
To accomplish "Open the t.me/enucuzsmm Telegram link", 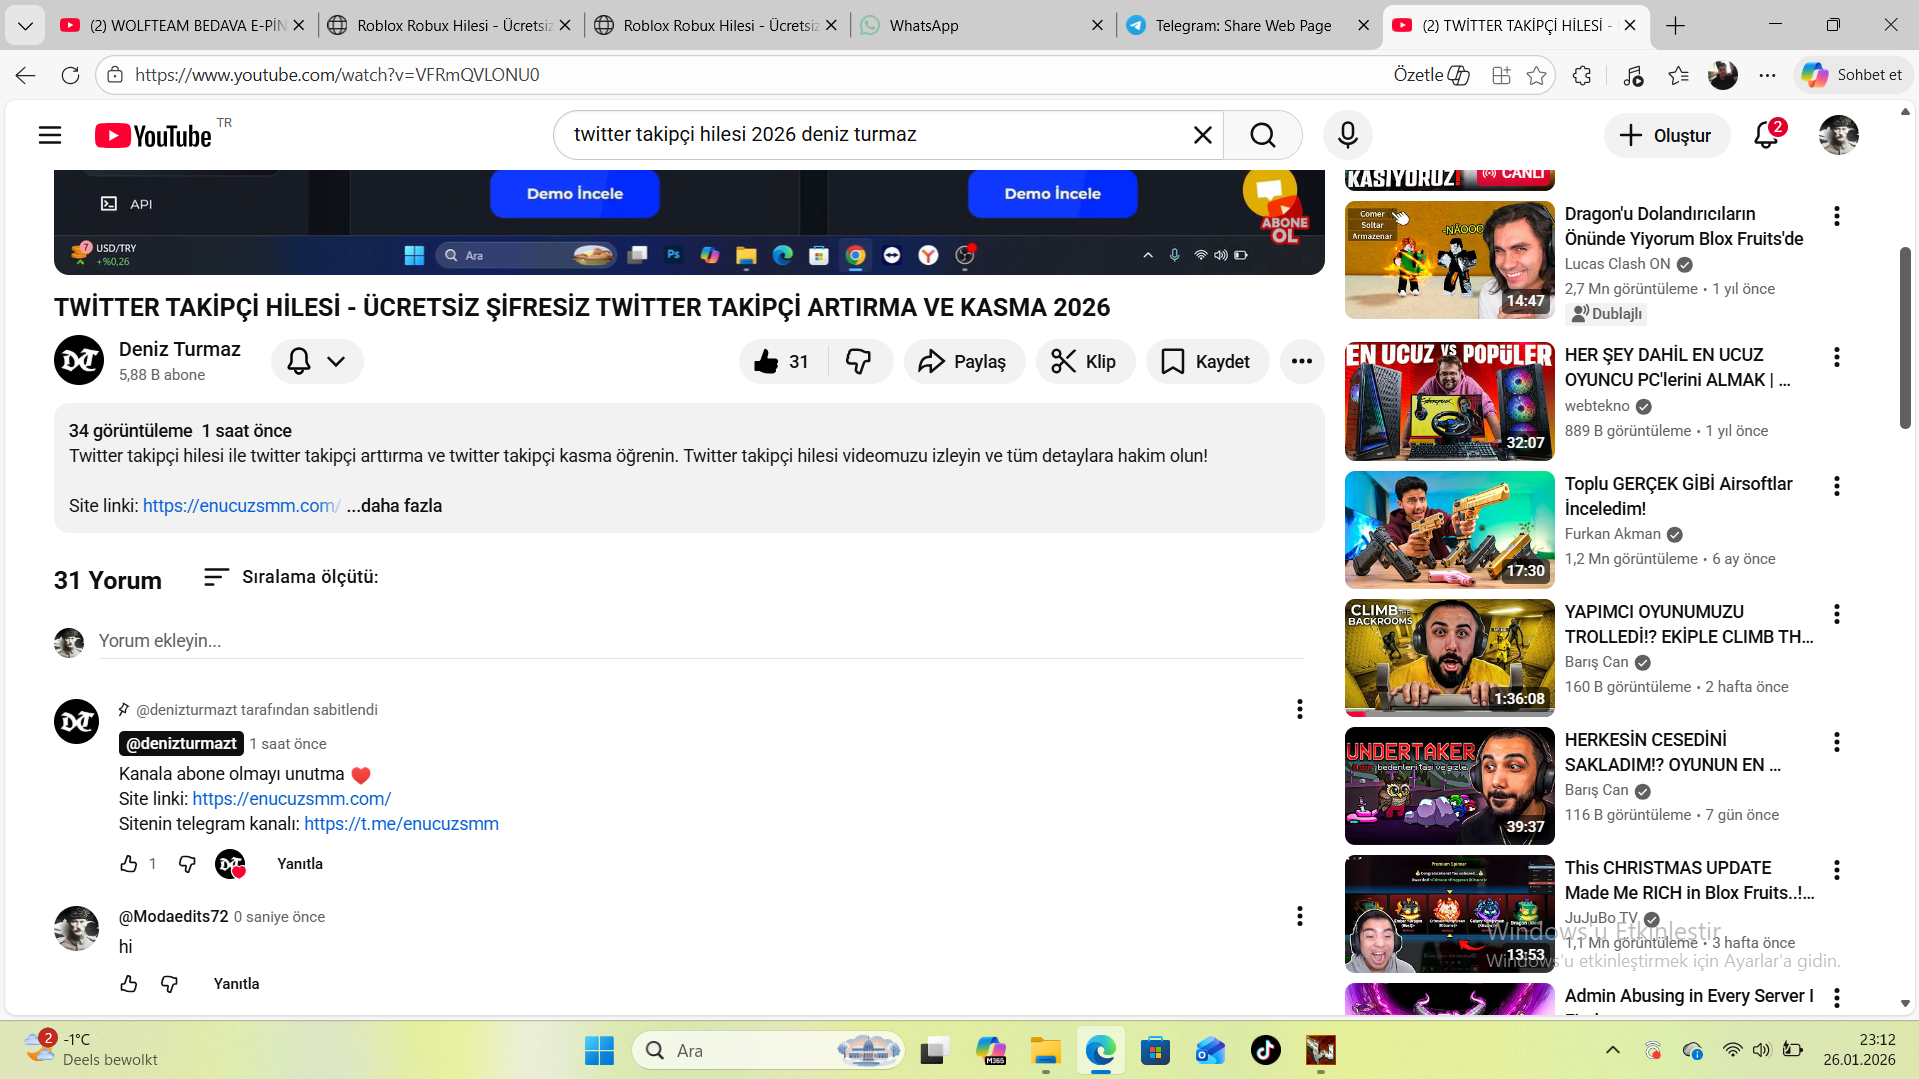I will pyautogui.click(x=401, y=824).
